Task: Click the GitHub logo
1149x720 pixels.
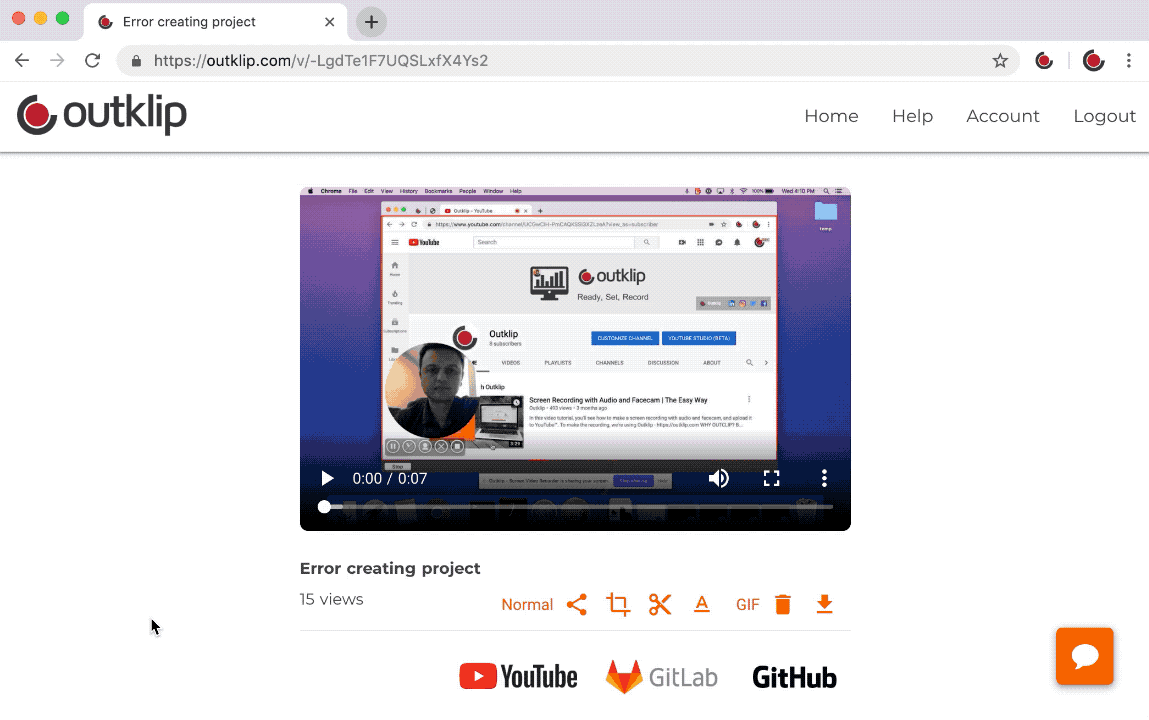Action: pyautogui.click(x=794, y=678)
